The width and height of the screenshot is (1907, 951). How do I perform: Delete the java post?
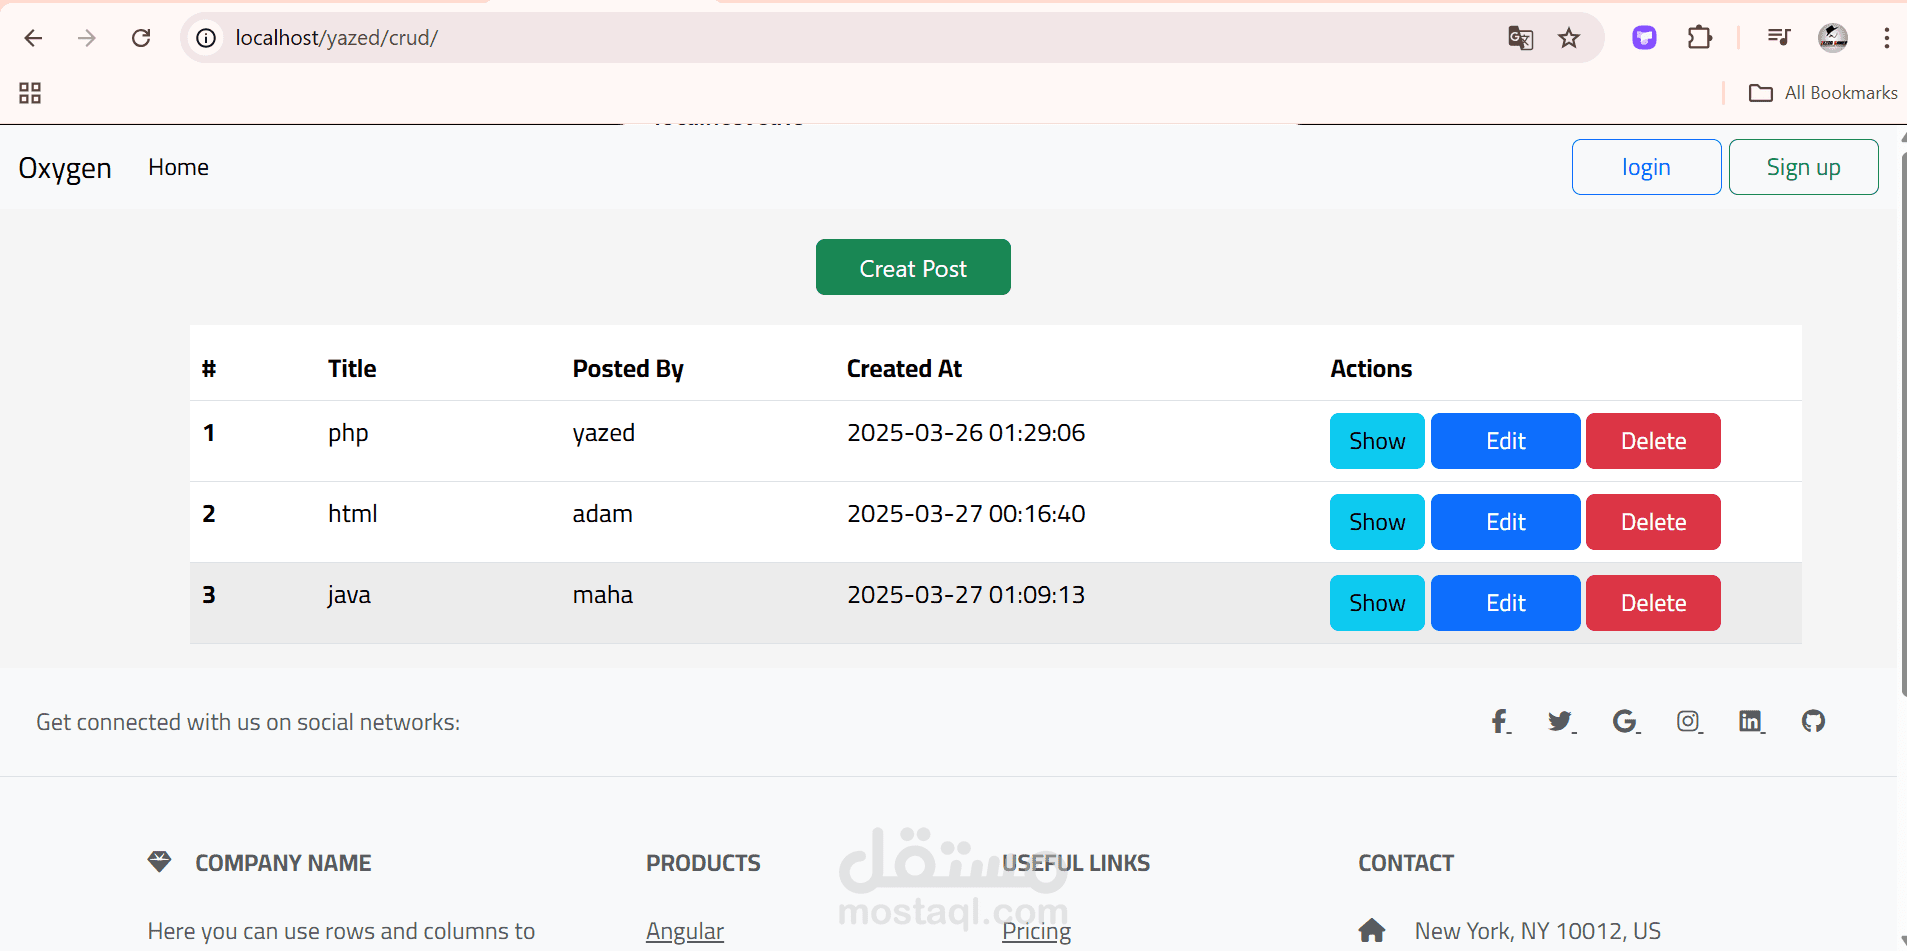pos(1653,603)
